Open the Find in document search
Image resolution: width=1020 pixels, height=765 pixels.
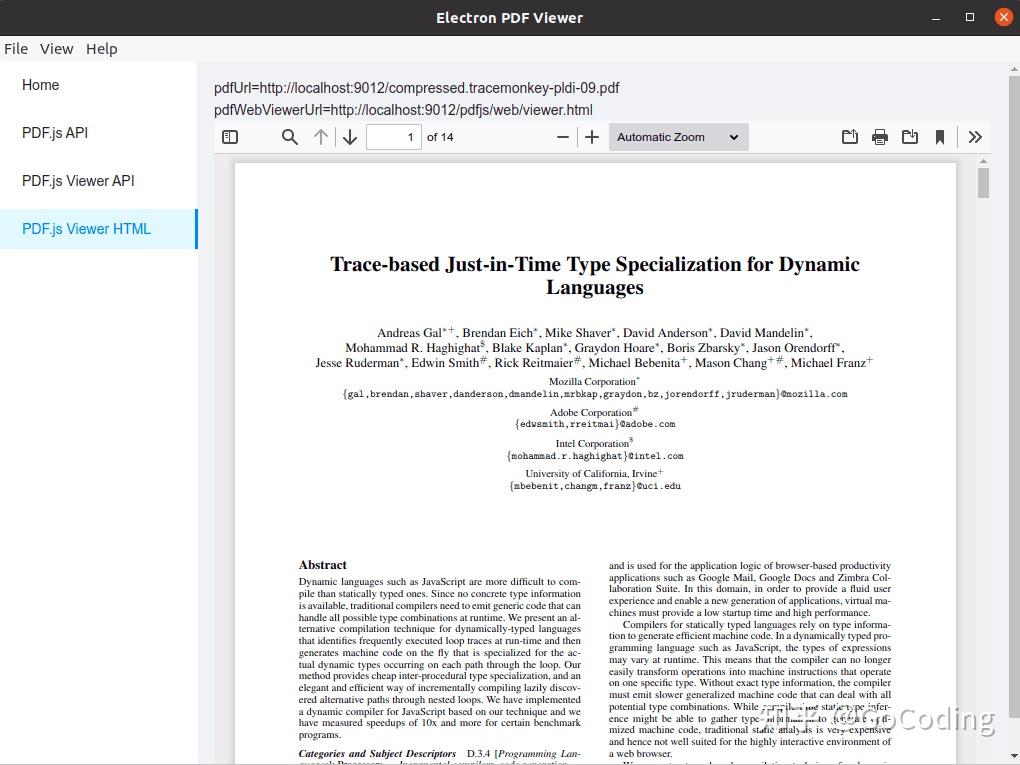(290, 137)
